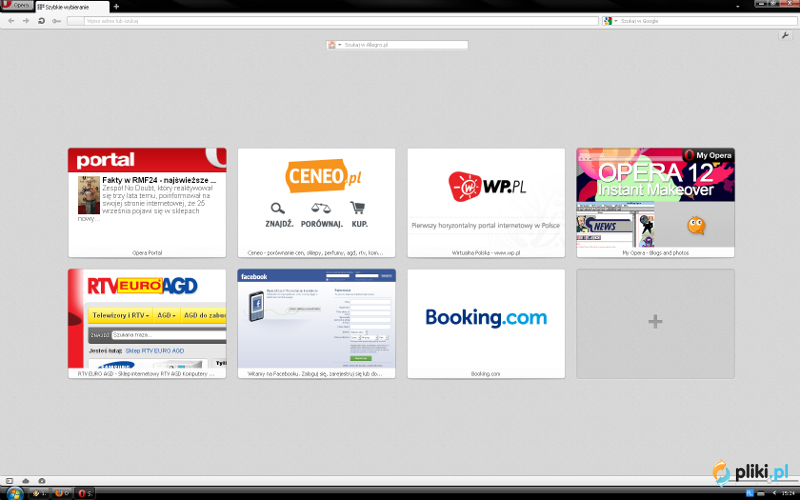The image size is (800, 500).
Task: Go back using the back arrow
Action: pos(11,21)
